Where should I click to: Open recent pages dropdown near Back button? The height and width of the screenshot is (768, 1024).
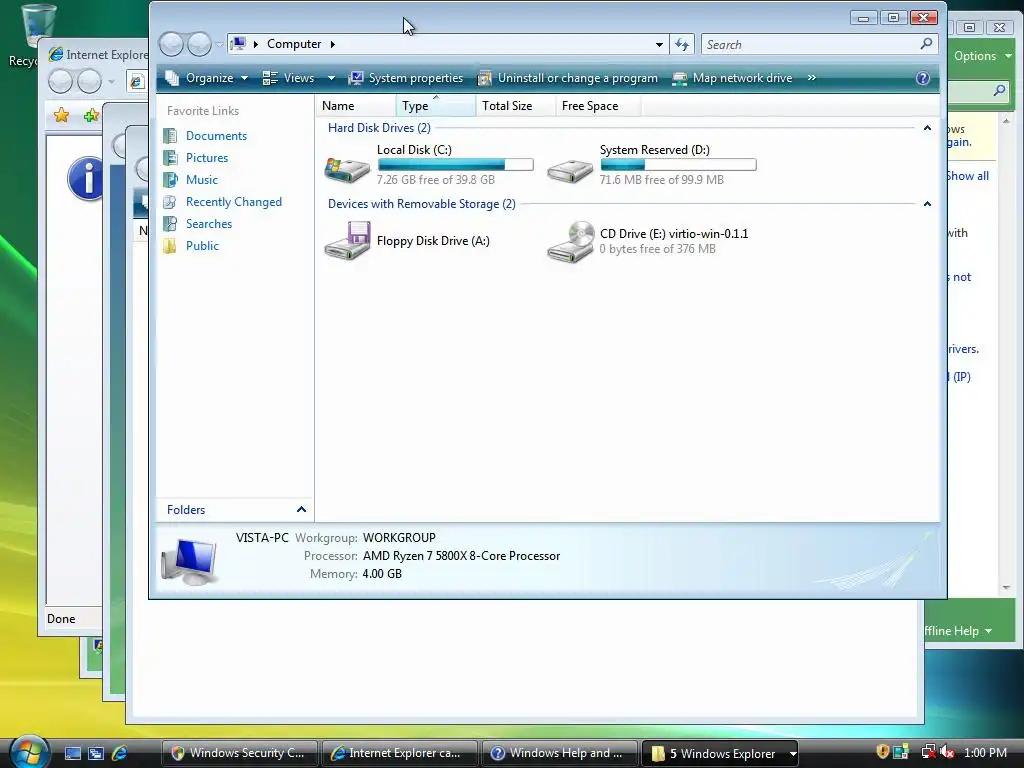tap(220, 44)
